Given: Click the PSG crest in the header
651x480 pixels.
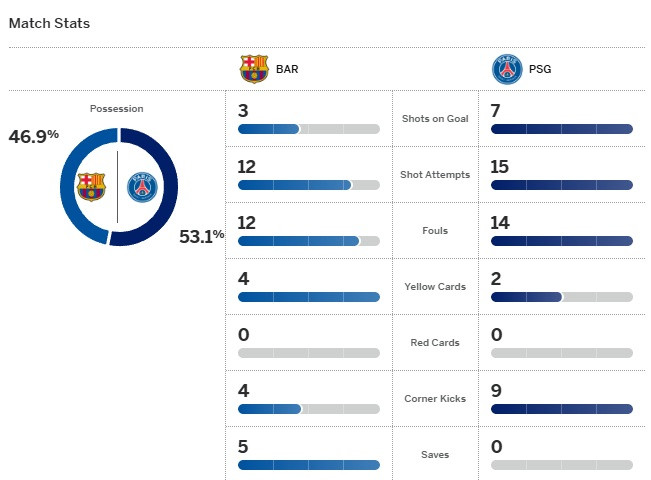Looking at the screenshot, I should tap(507, 69).
